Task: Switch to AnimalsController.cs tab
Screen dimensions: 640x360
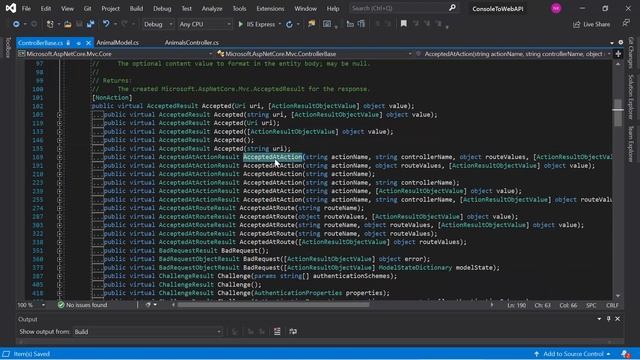Action: click(191, 42)
